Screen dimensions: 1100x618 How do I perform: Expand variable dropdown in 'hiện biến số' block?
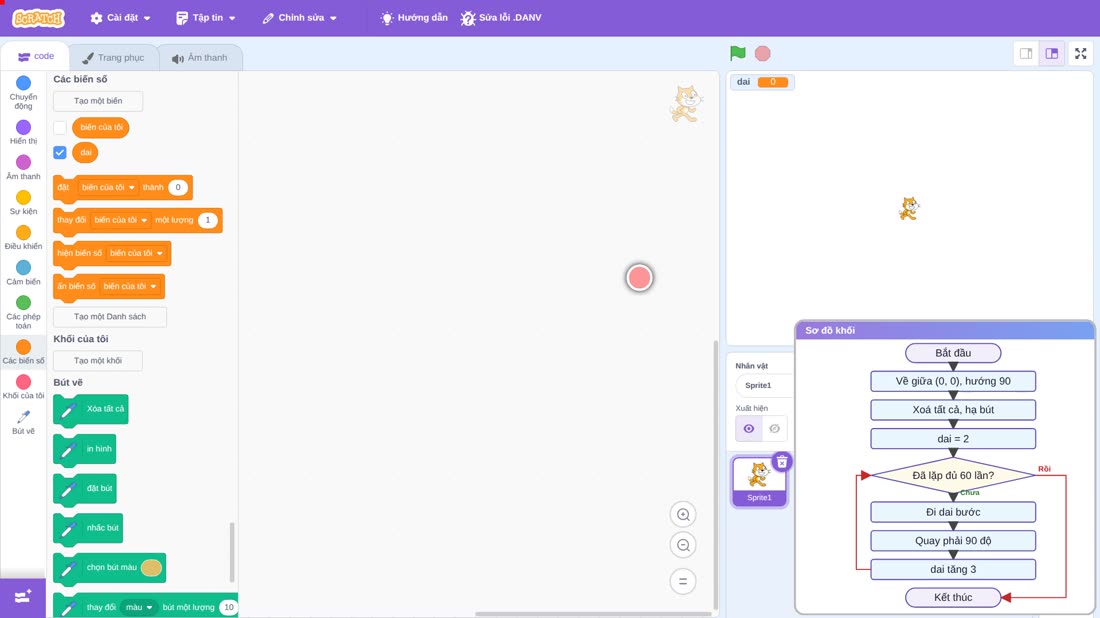pyautogui.click(x=136, y=253)
